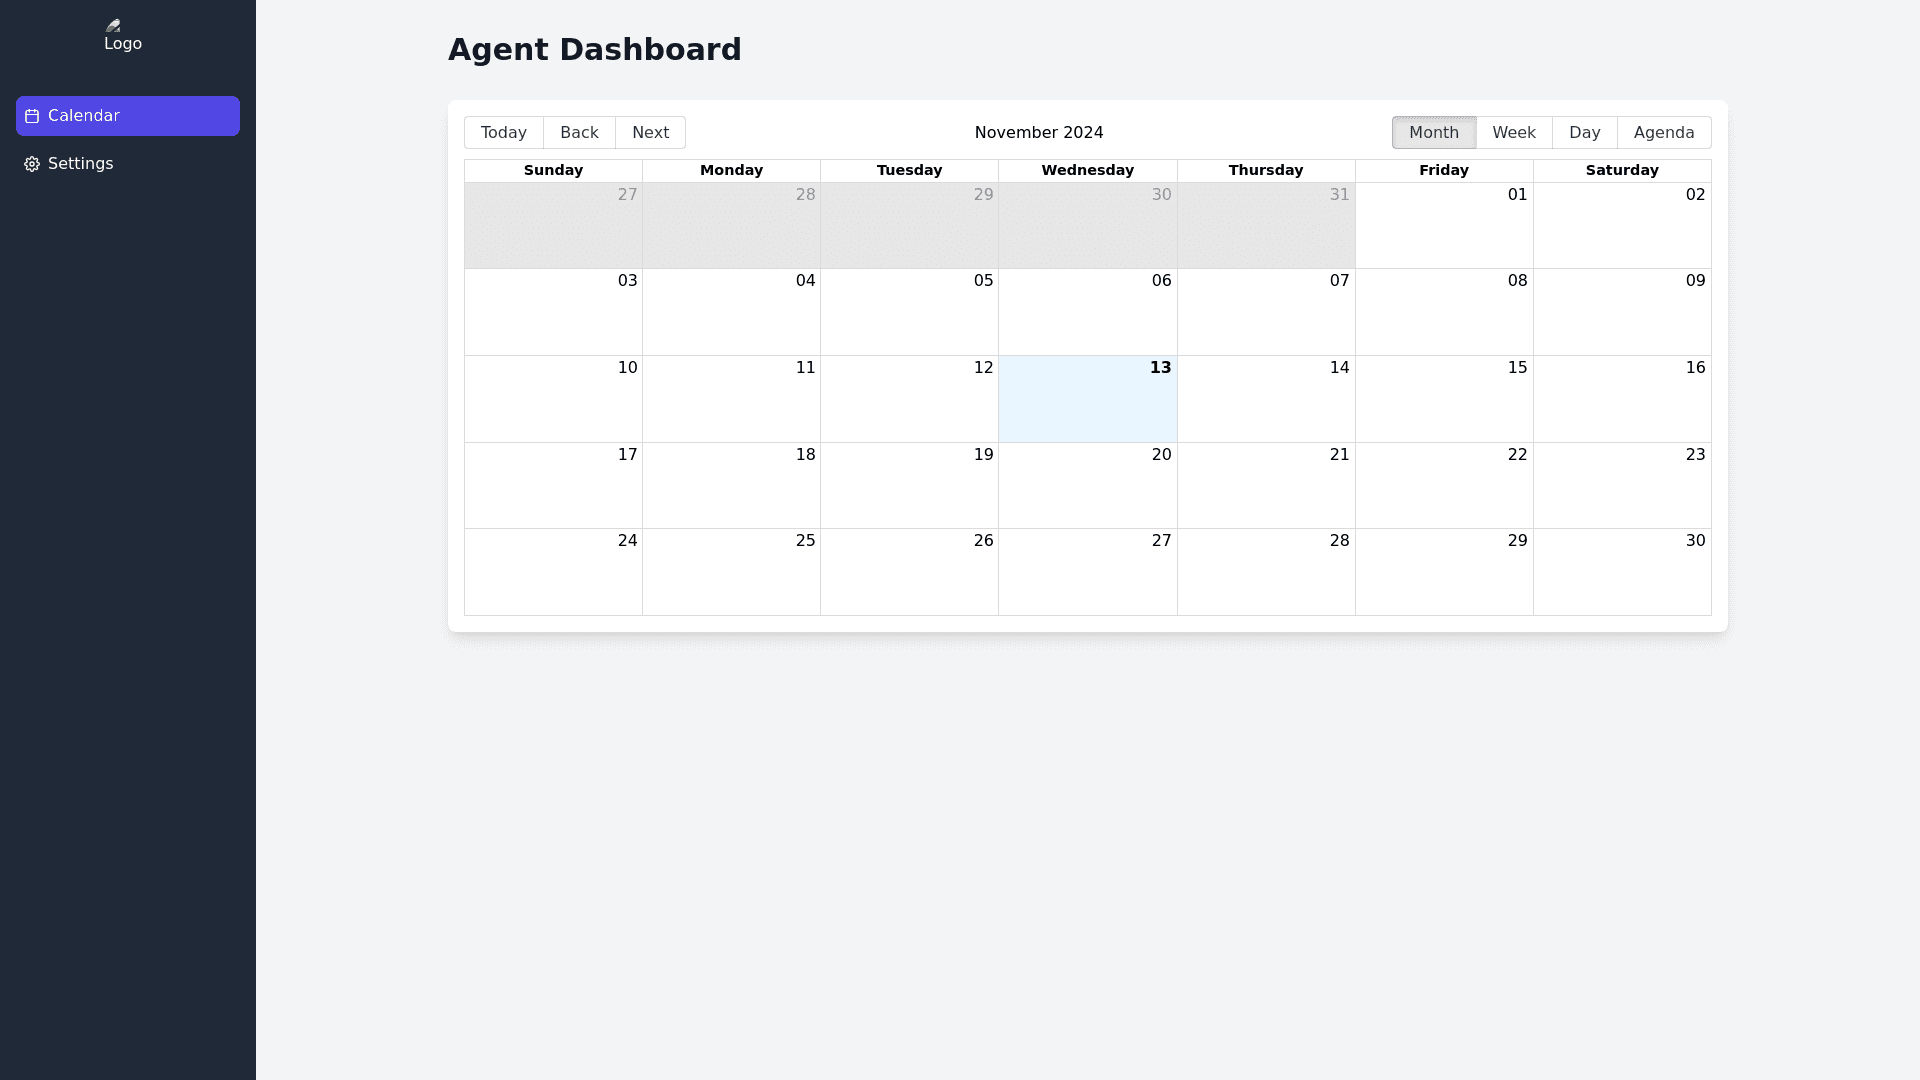Click Back to view October 2024
The image size is (1920, 1080).
click(579, 132)
